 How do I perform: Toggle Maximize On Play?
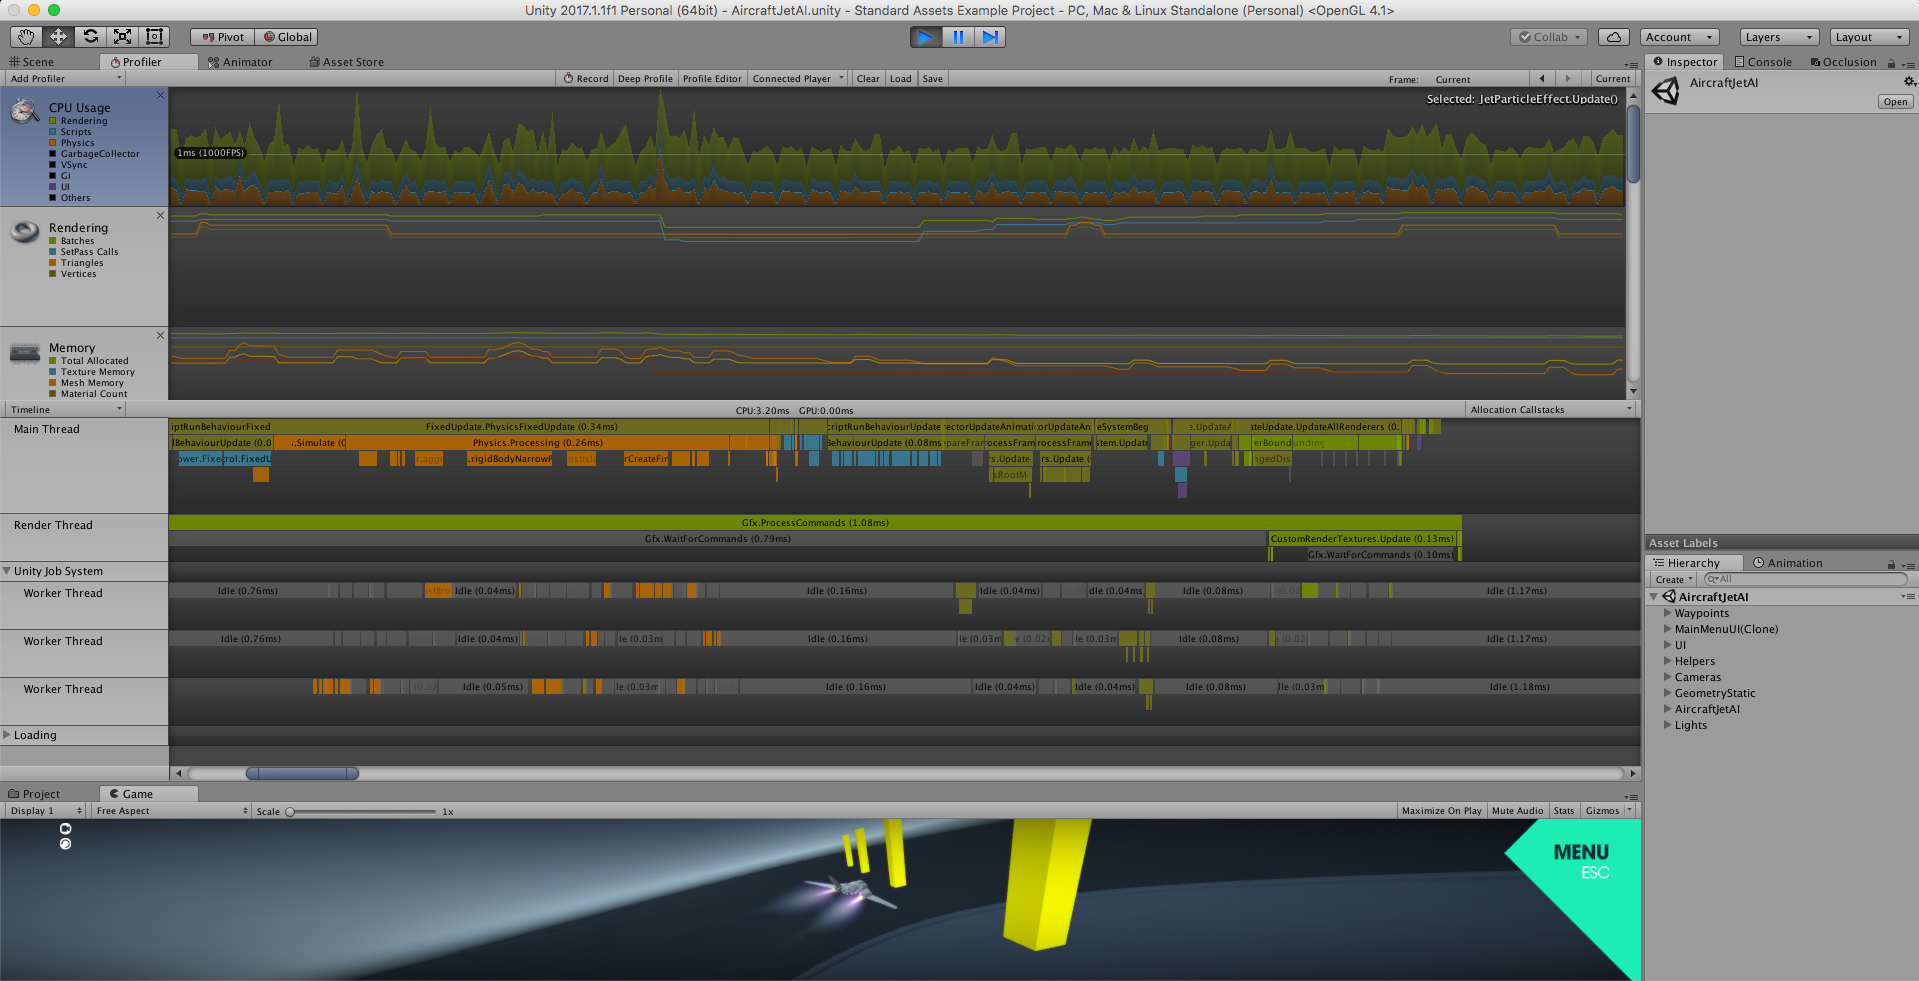(1441, 811)
